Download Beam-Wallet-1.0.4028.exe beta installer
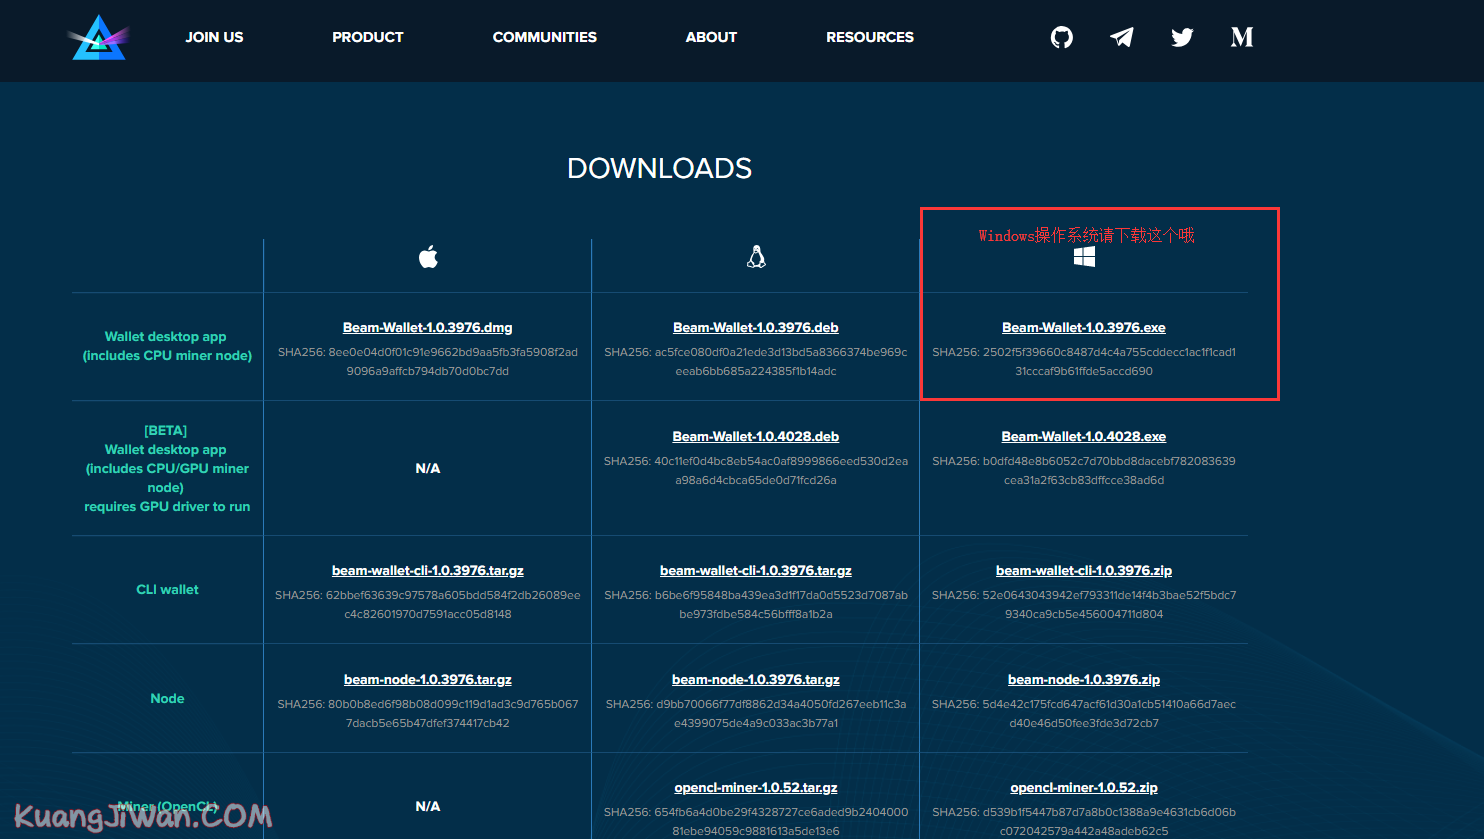The height and width of the screenshot is (839, 1484). tap(1084, 437)
